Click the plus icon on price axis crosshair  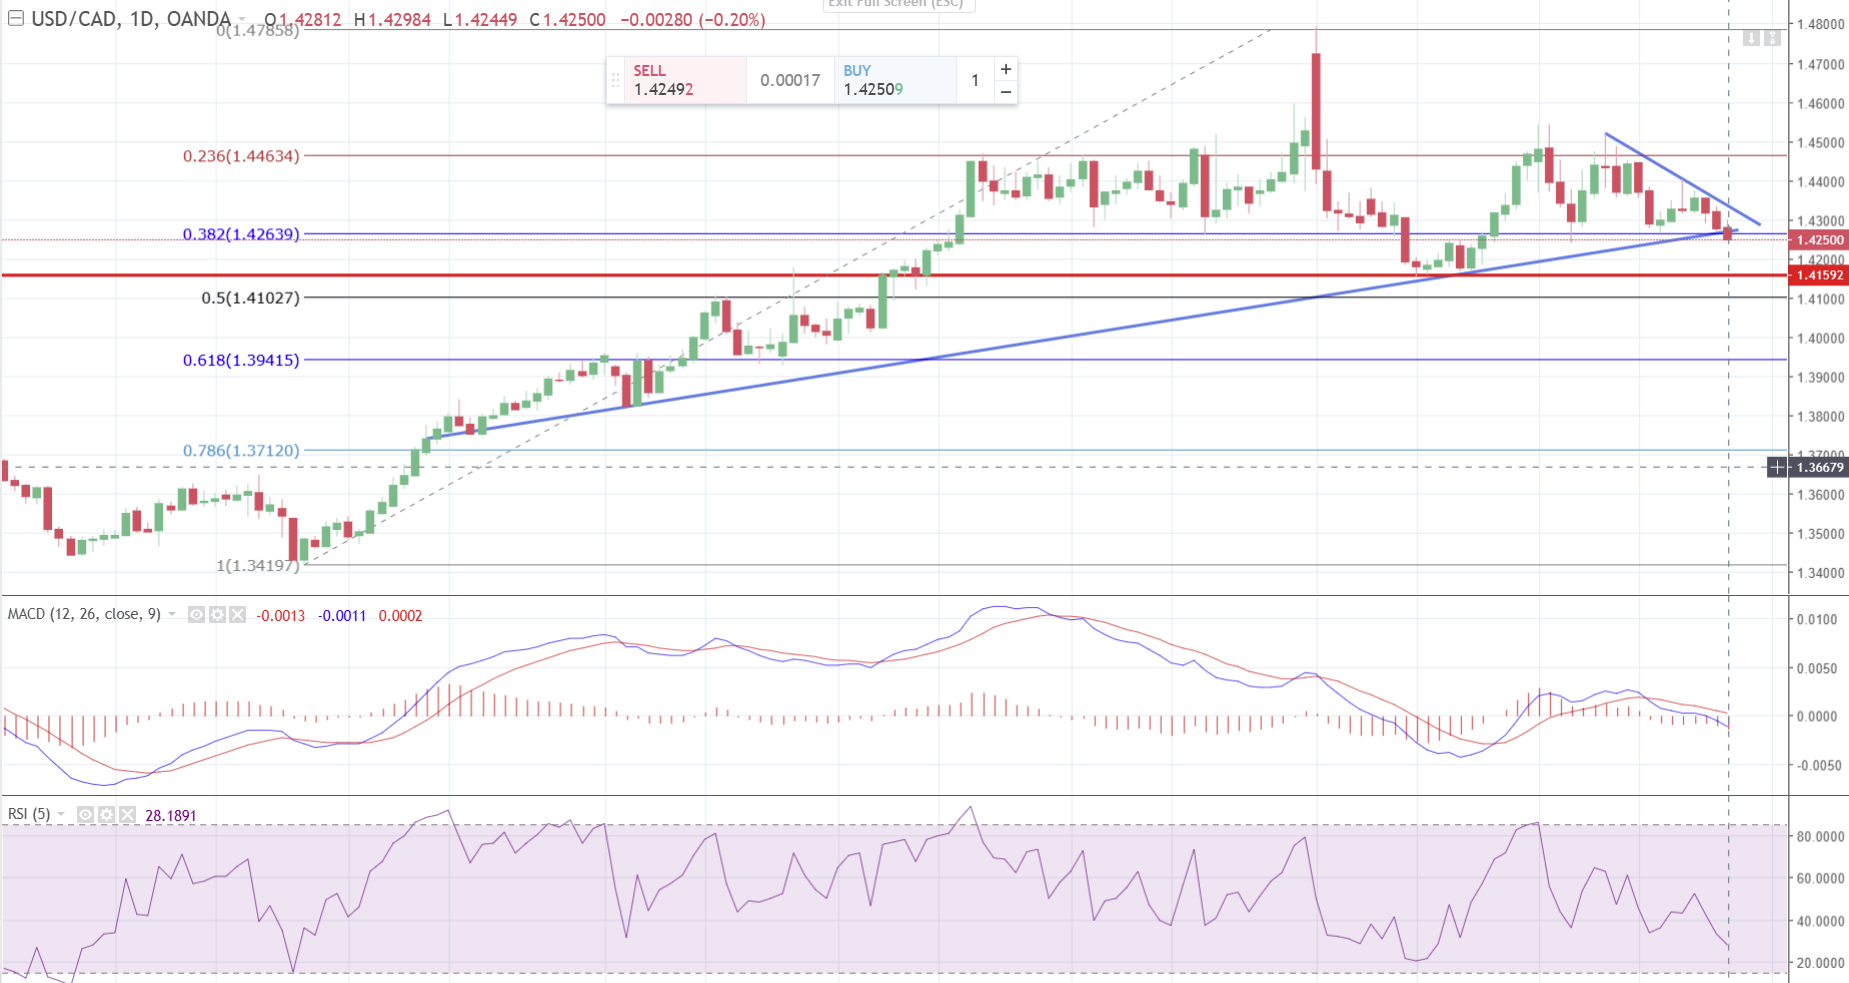1777,467
